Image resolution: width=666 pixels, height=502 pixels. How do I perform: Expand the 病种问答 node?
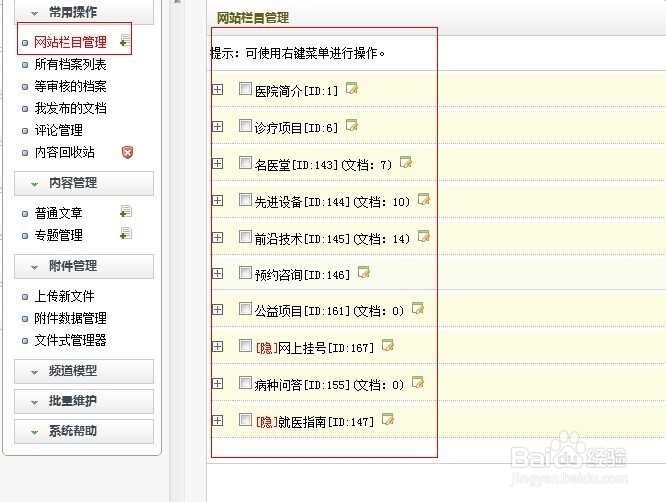(x=217, y=383)
